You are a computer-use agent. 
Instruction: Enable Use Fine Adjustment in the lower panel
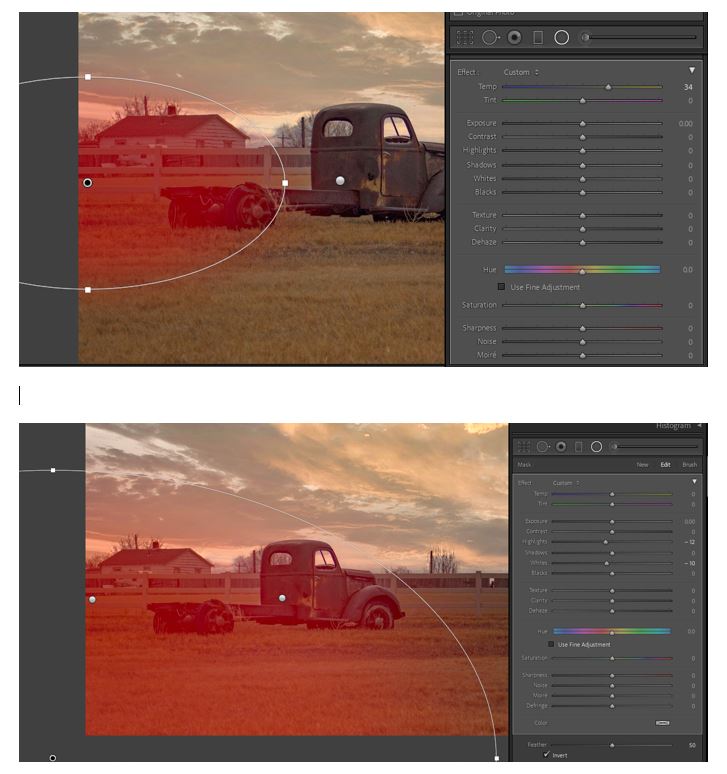pyautogui.click(x=551, y=645)
